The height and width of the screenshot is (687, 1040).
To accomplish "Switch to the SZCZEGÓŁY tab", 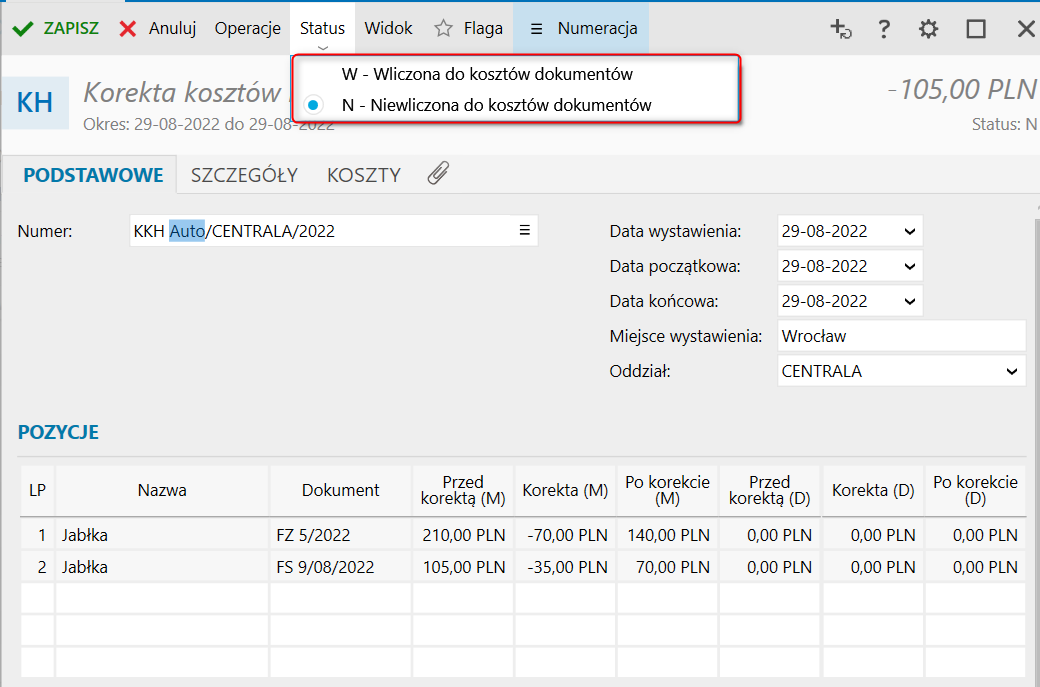I will click(x=244, y=175).
